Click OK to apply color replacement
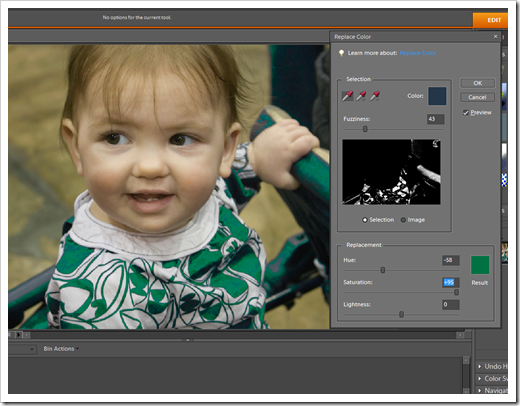Viewport: 520px width, 406px height. pos(477,83)
